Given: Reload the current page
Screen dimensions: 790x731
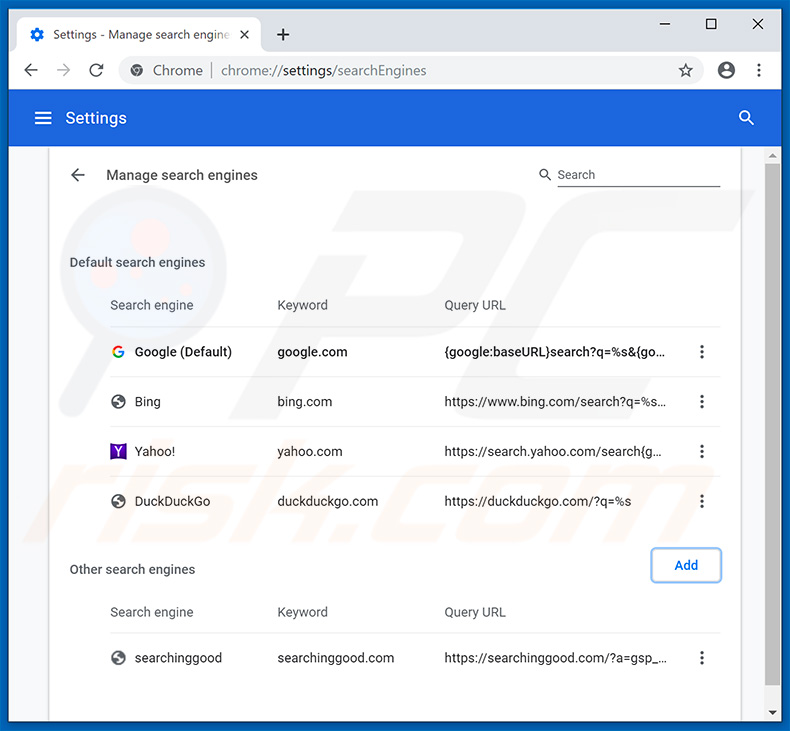Looking at the screenshot, I should (x=96, y=70).
